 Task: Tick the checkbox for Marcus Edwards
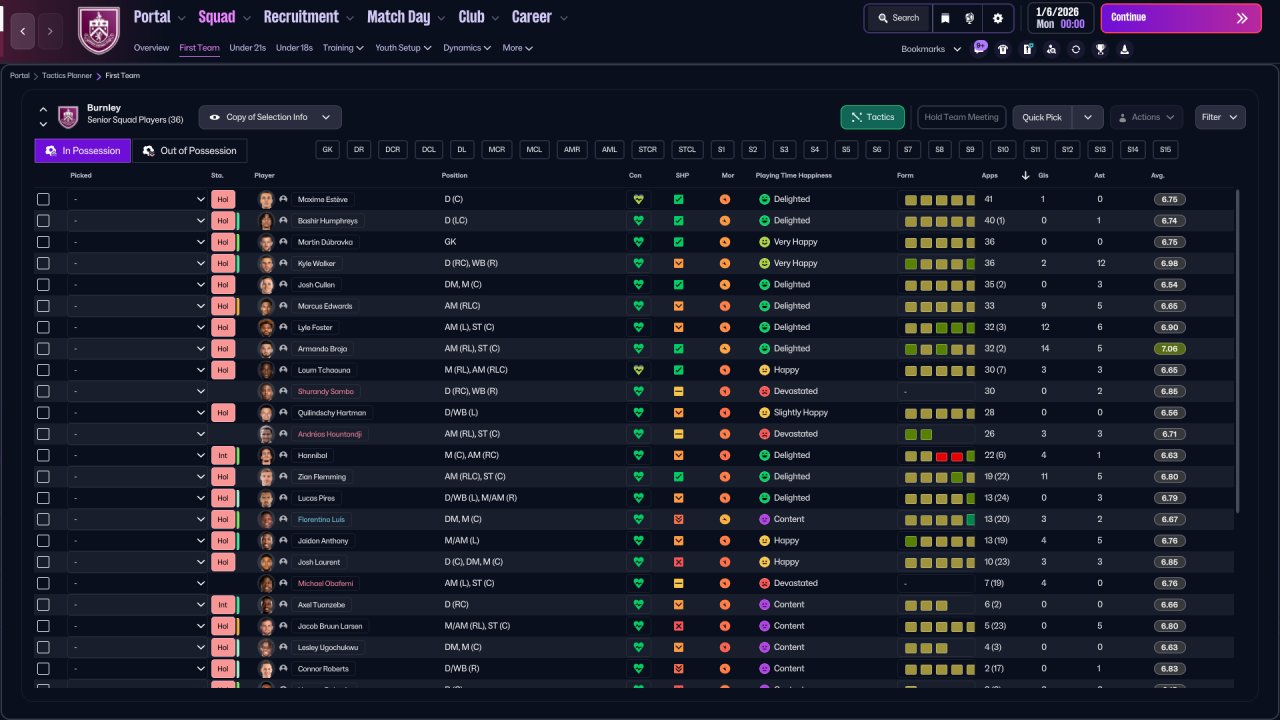point(43,306)
